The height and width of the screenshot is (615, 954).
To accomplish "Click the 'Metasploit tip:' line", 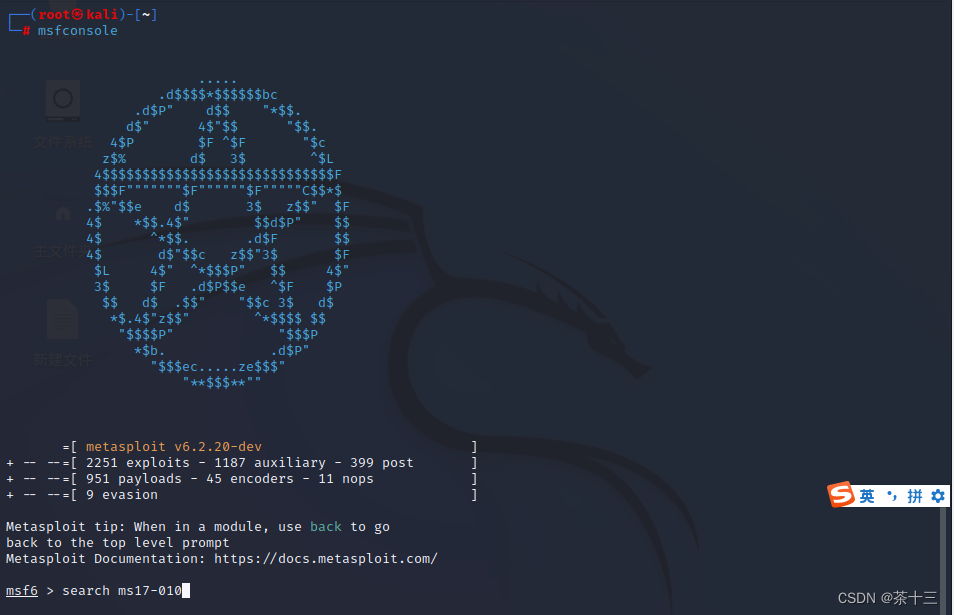I will [x=198, y=527].
